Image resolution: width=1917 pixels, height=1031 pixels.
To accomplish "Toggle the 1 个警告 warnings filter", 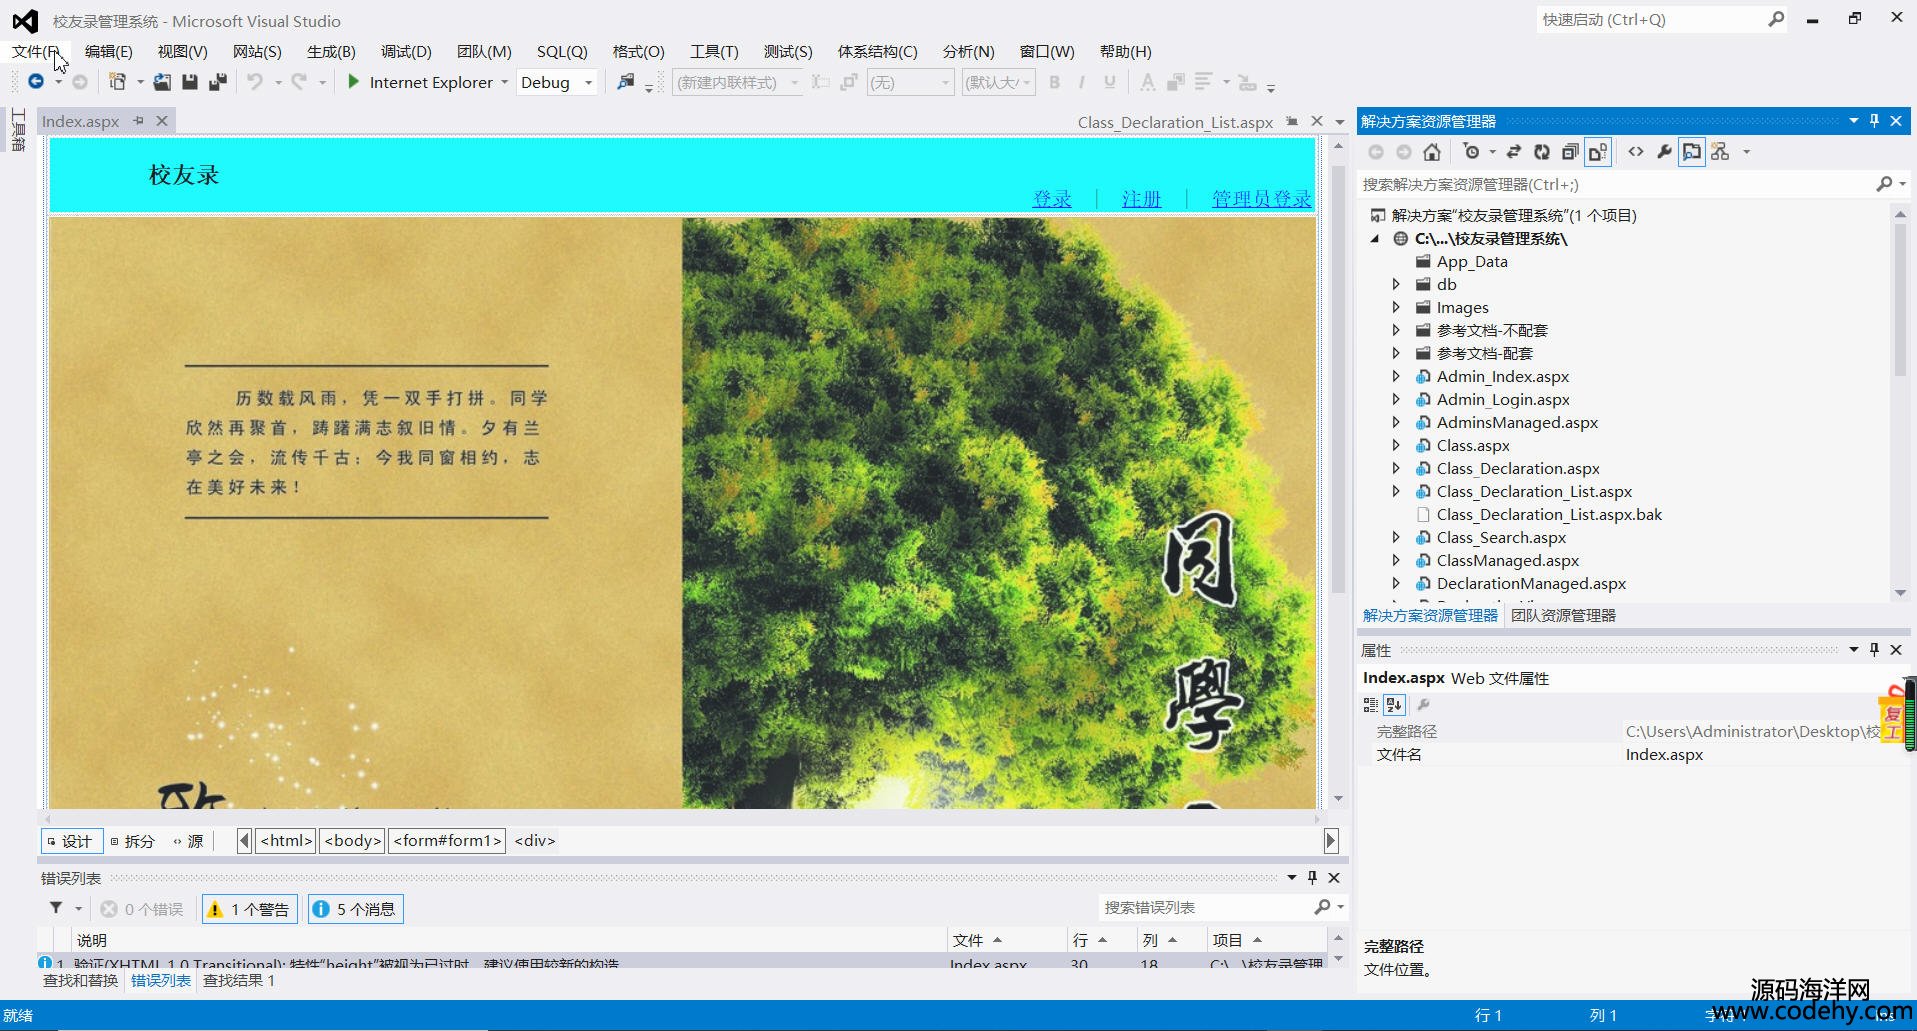I will pos(250,909).
